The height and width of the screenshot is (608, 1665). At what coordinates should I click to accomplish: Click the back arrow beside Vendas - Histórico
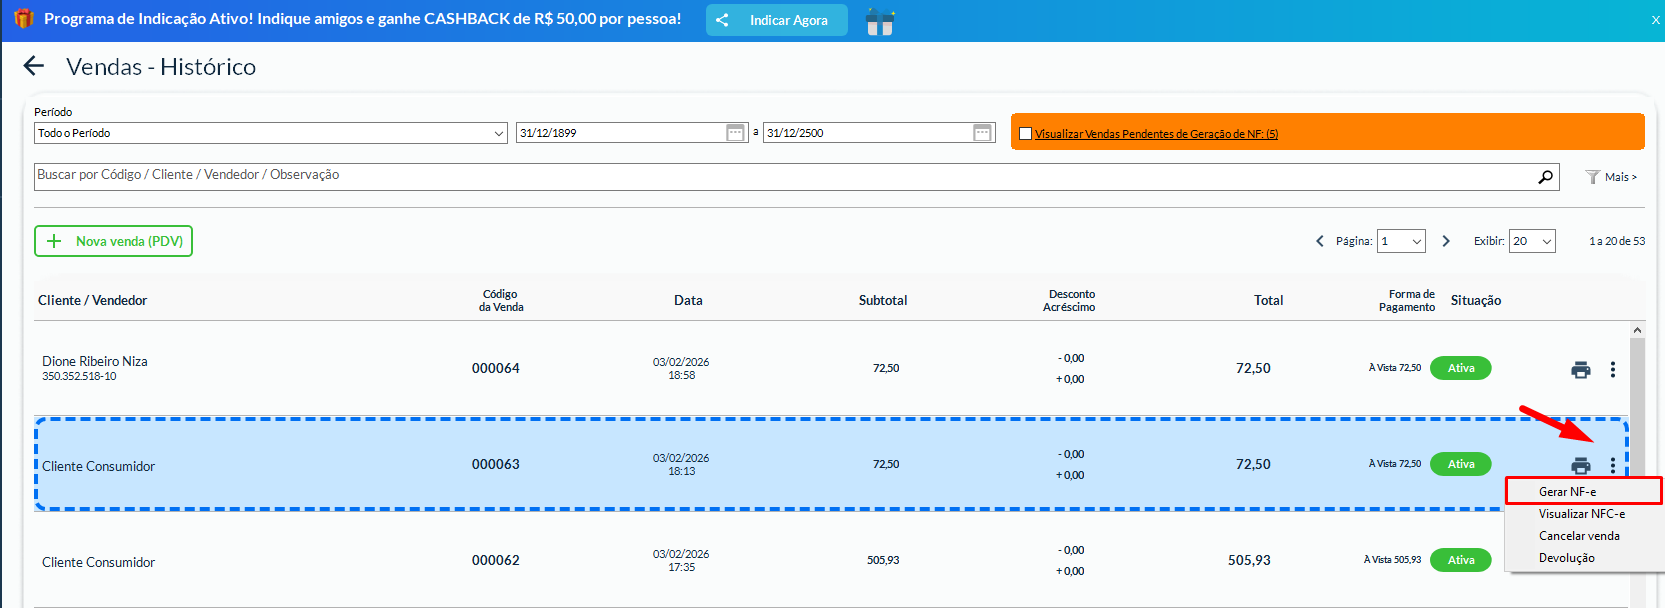tap(34, 66)
